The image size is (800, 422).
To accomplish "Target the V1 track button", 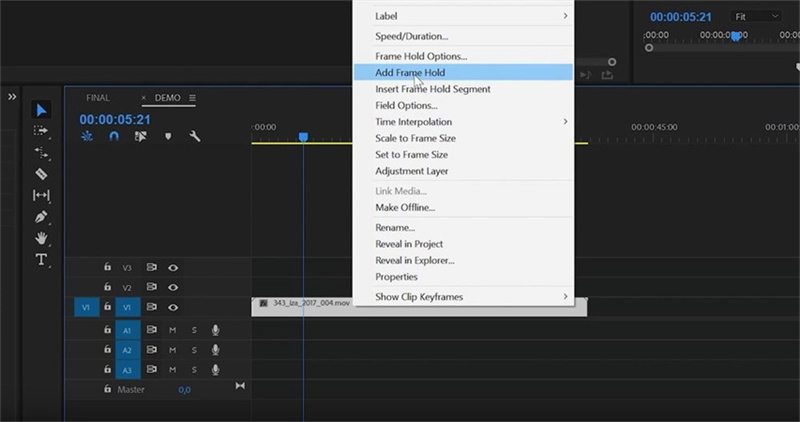I will point(128,307).
